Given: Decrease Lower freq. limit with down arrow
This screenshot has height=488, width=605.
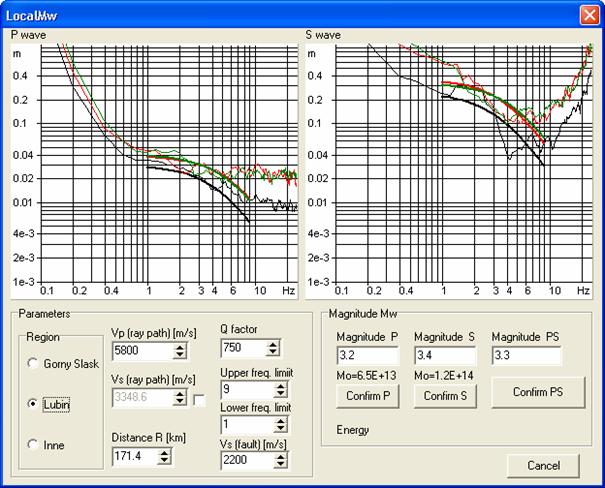Looking at the screenshot, I should (281, 429).
